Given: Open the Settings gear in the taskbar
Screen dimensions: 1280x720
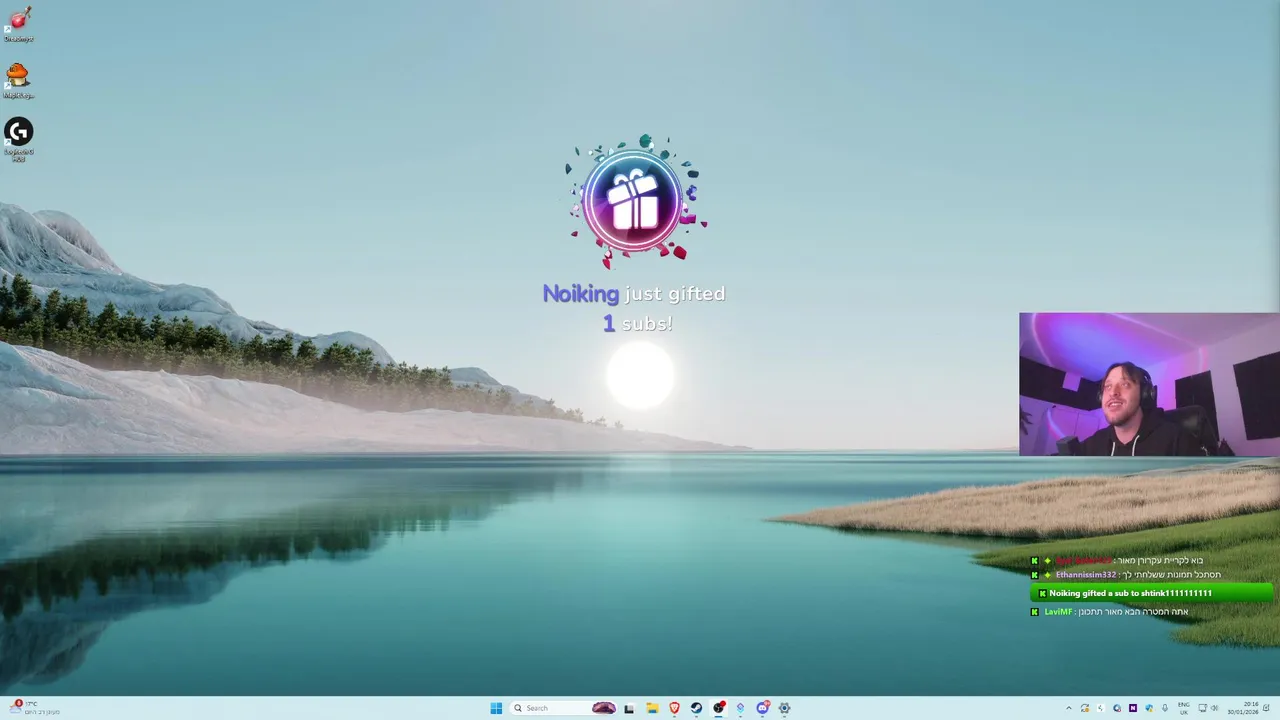Looking at the screenshot, I should pos(784,708).
